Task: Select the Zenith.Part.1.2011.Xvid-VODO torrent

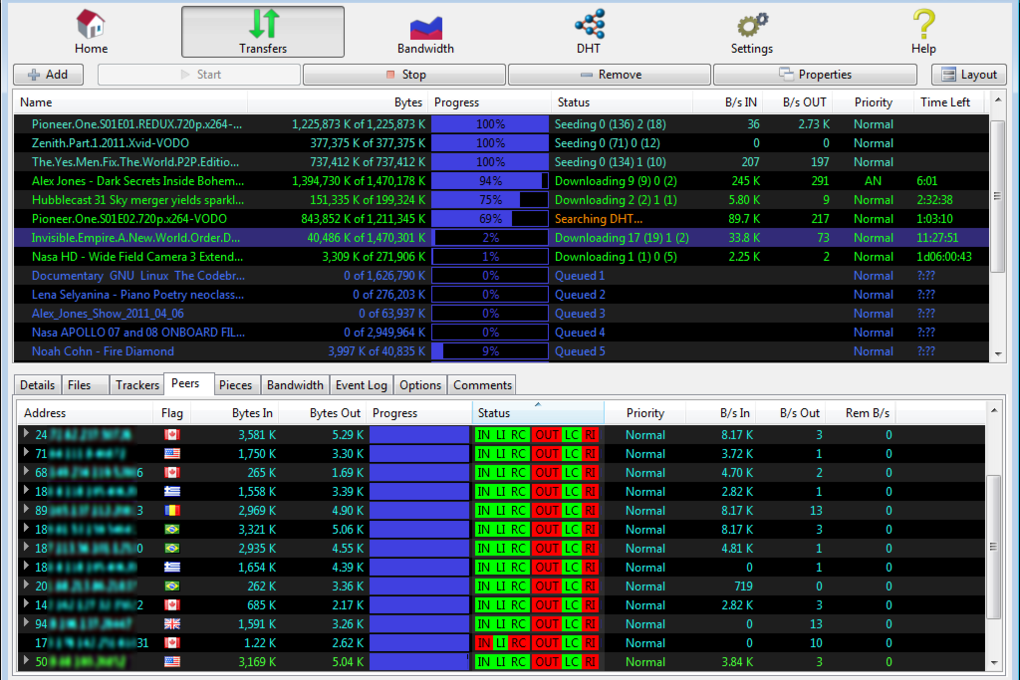Action: 501,143
